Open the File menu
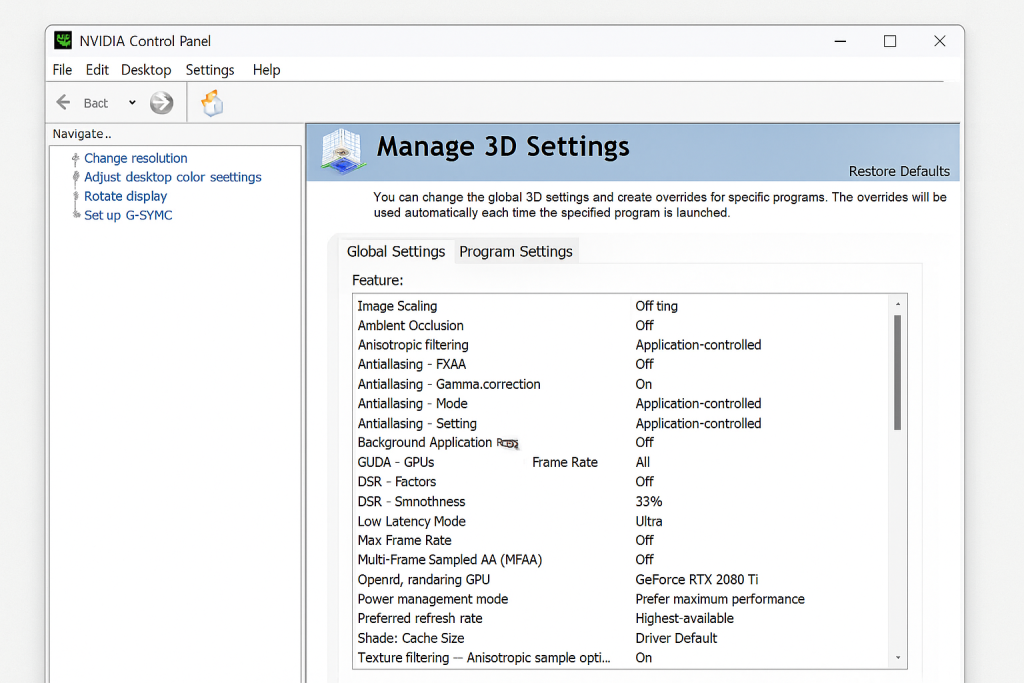 point(62,70)
